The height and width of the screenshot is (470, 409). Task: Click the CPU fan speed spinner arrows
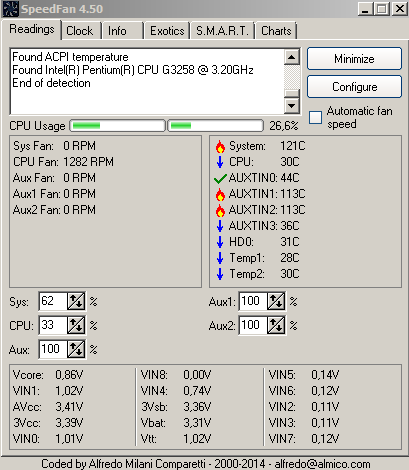[x=76, y=325]
